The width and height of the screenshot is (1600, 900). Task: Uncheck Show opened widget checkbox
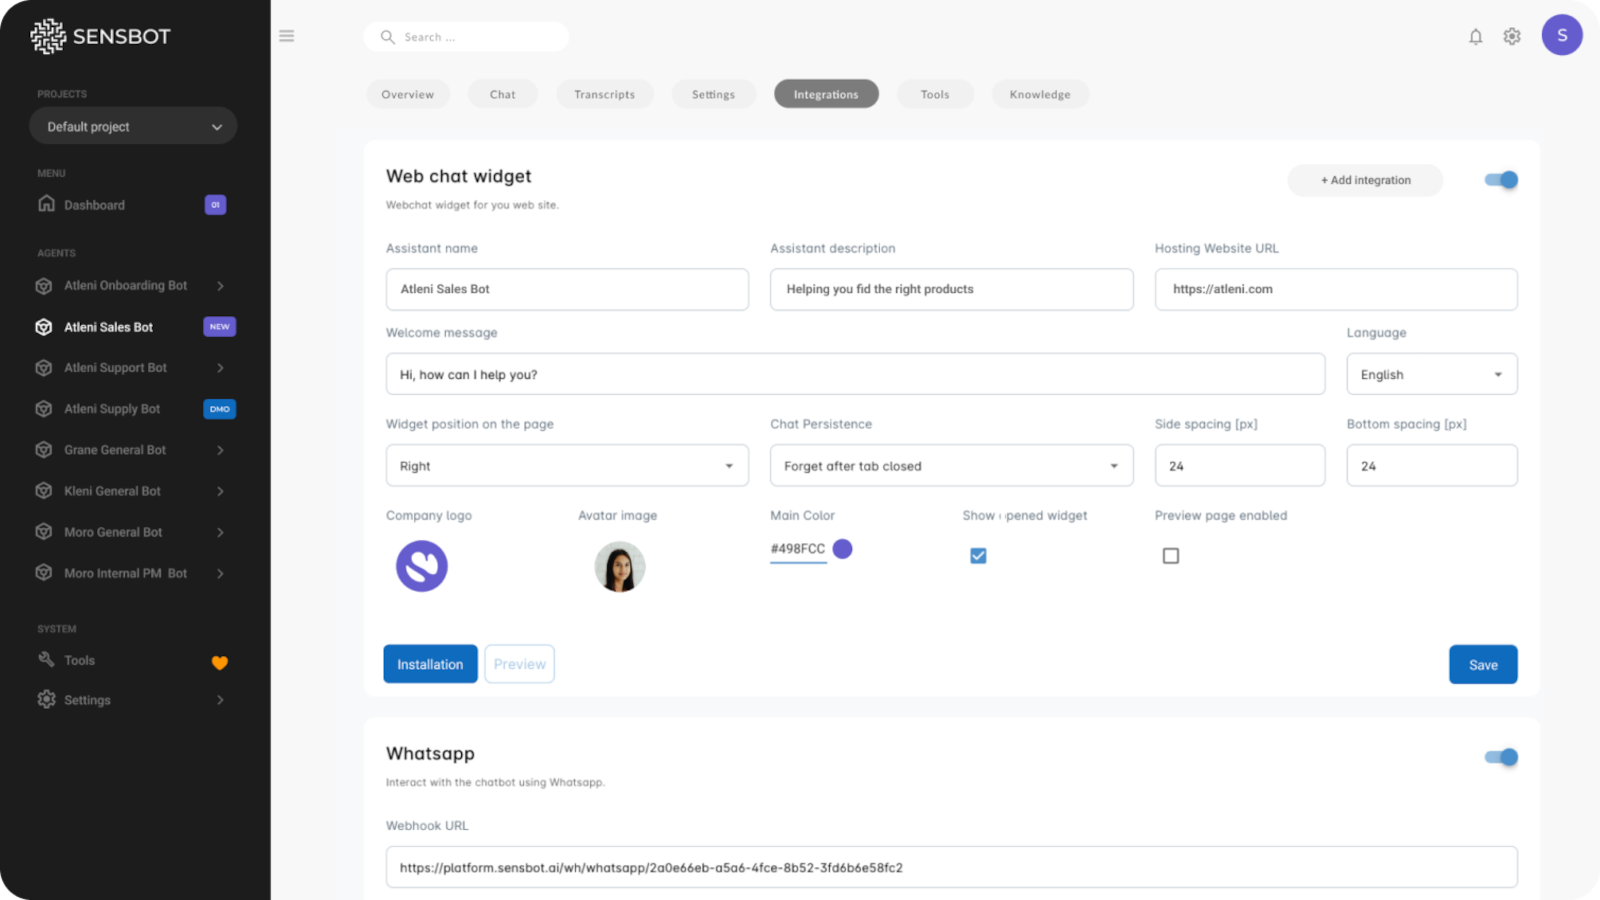[978, 556]
